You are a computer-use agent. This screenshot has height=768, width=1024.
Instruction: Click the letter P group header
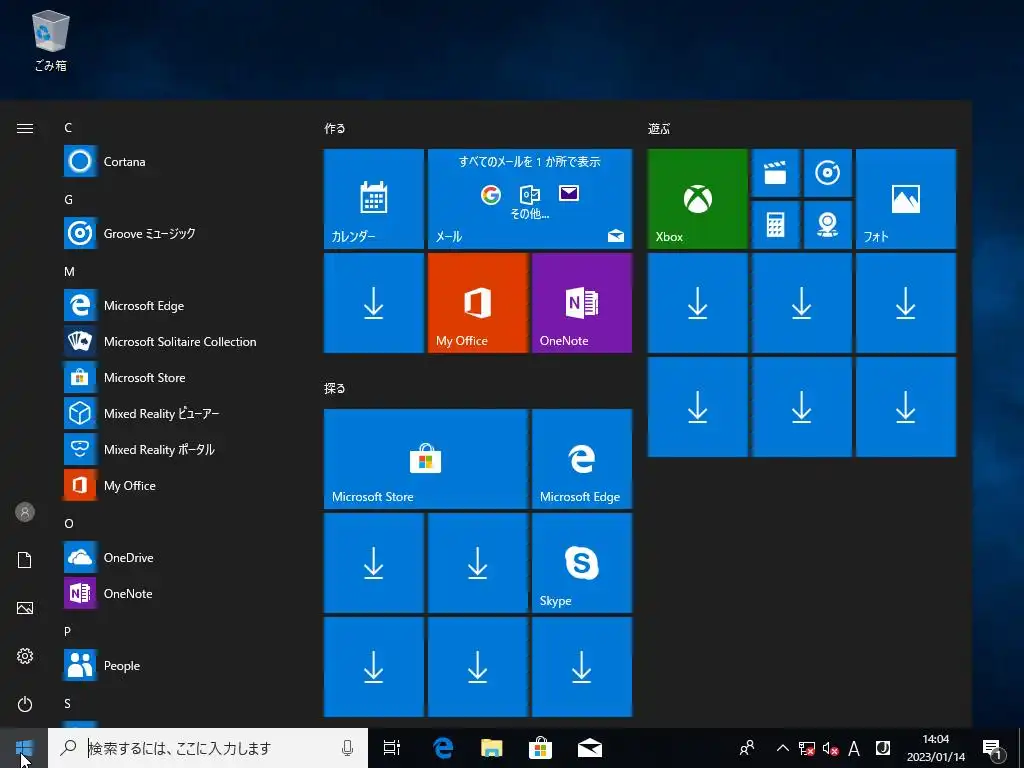coord(67,631)
